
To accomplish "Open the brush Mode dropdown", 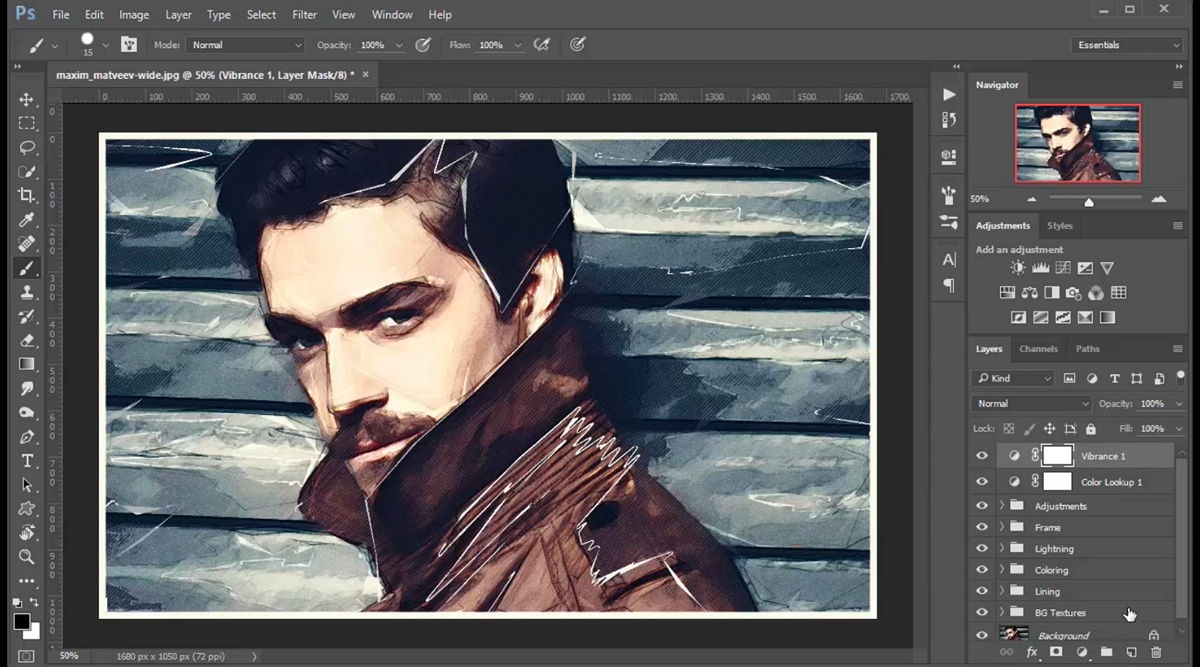I will point(246,45).
